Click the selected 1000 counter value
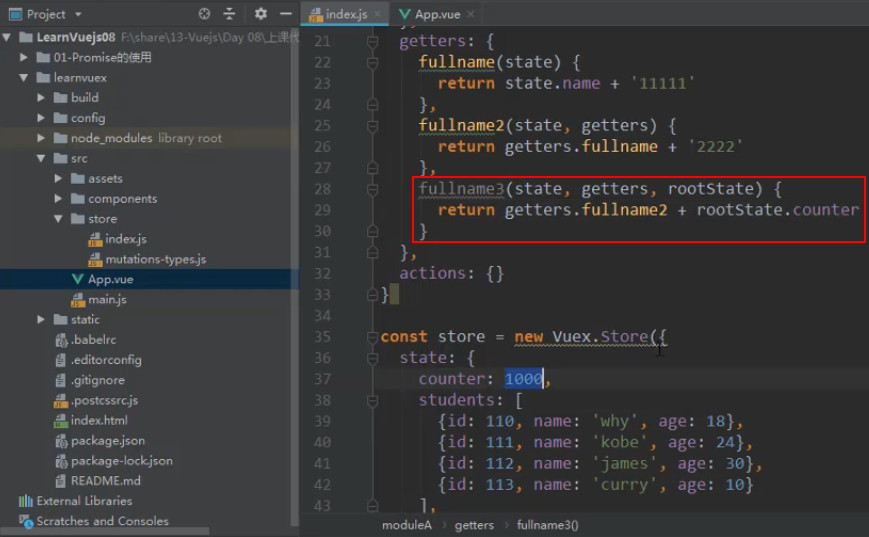869x537 pixels. (523, 379)
